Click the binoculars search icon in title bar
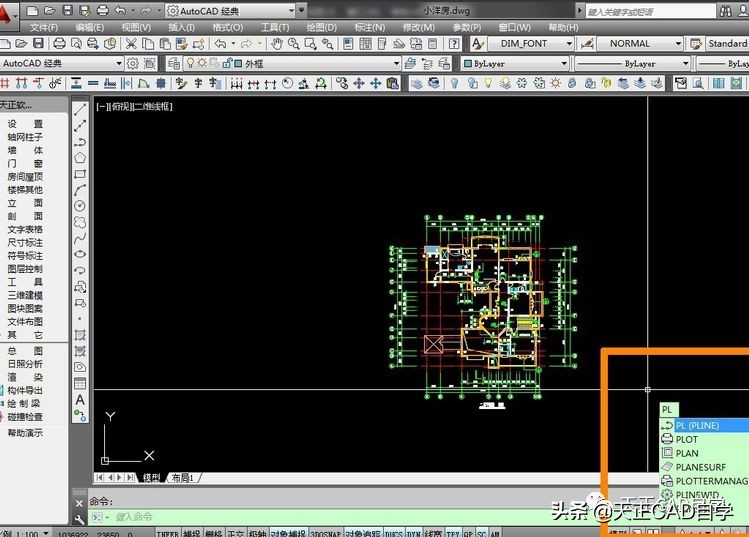This screenshot has width=749, height=537. 725,11
